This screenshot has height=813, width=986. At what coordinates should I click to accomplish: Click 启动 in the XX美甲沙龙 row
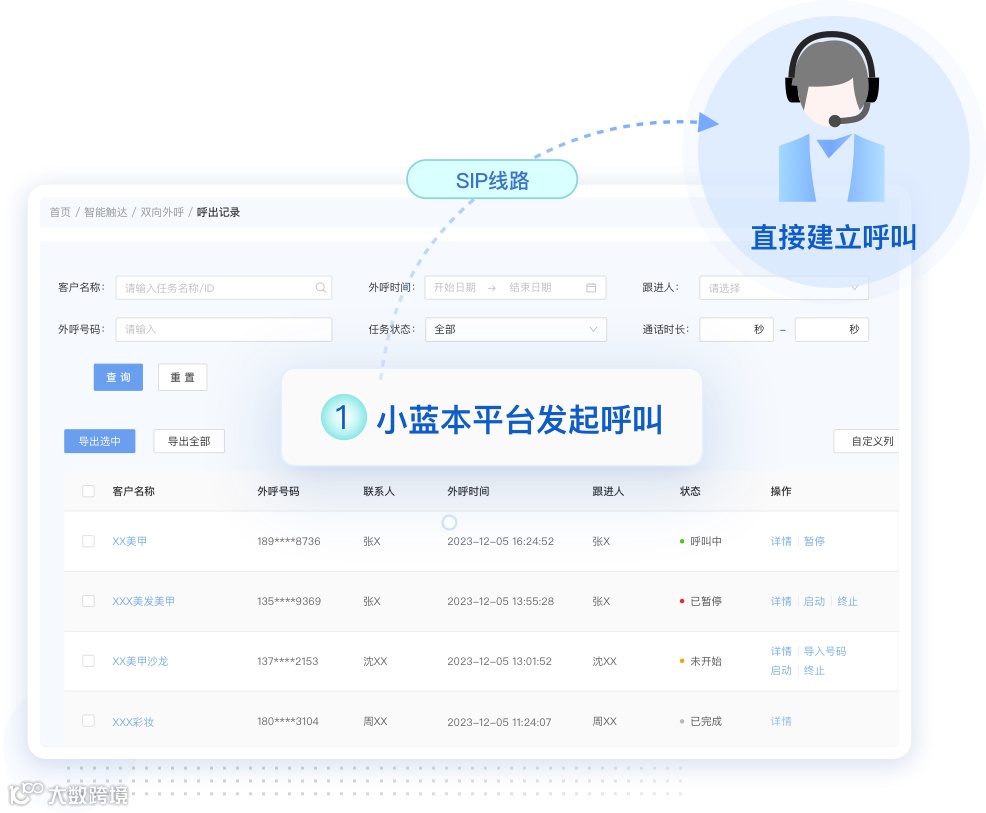tap(781, 670)
